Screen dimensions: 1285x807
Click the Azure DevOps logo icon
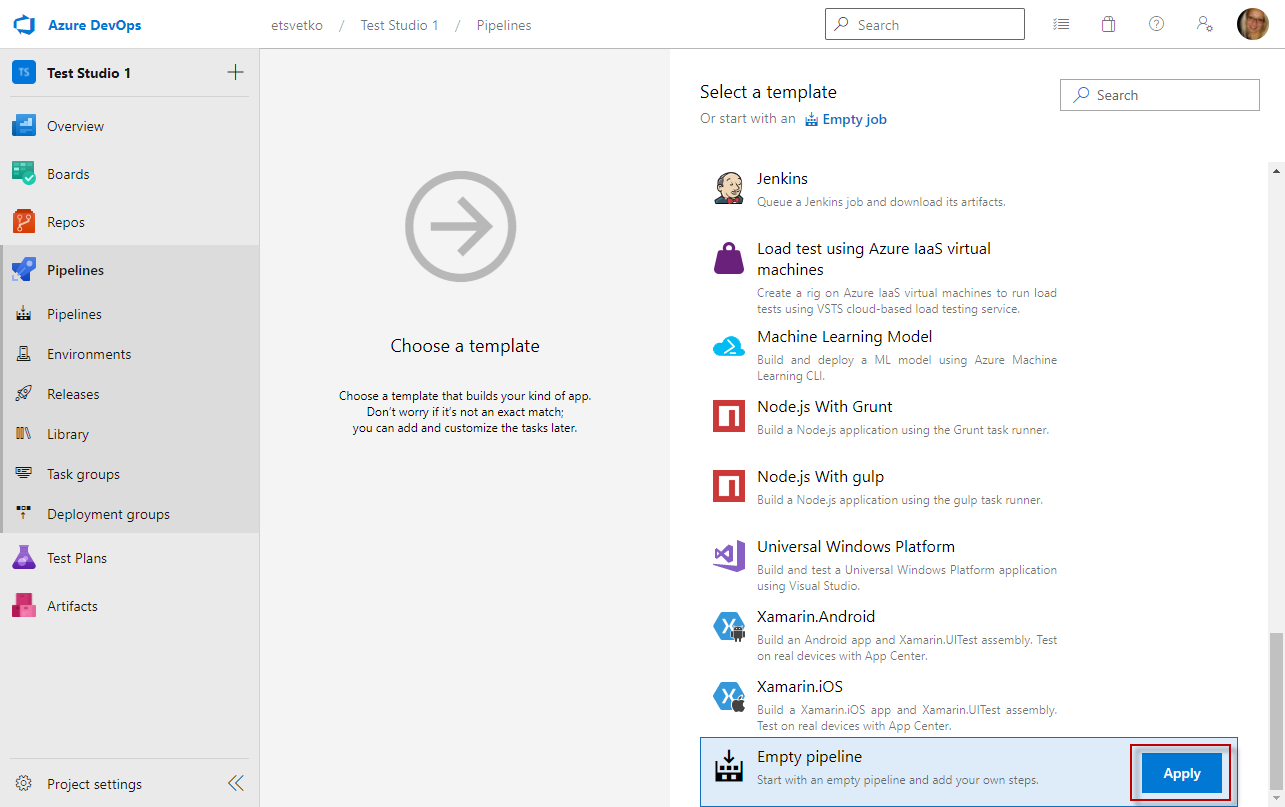click(x=25, y=25)
